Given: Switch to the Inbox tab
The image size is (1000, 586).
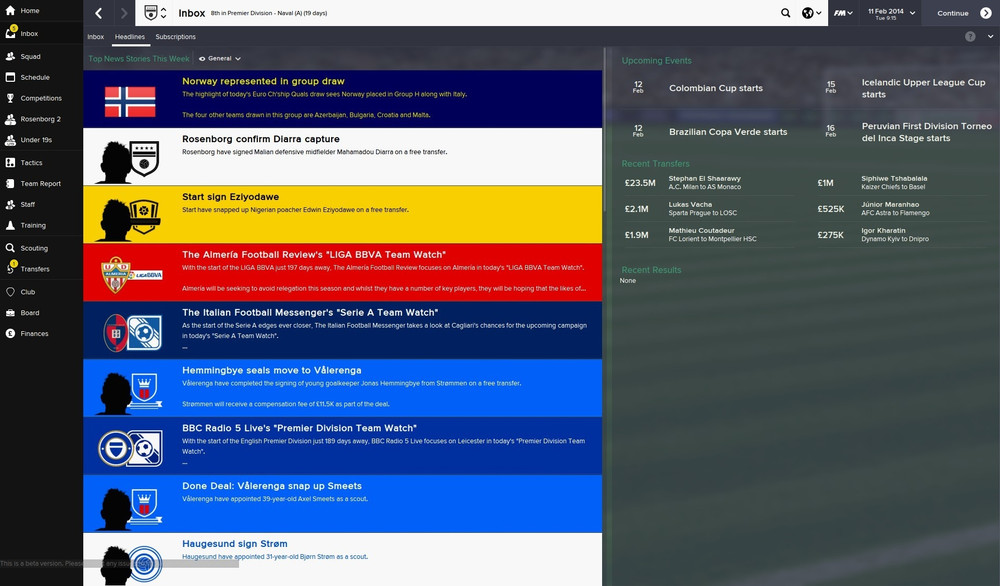Looking at the screenshot, I should [96, 37].
